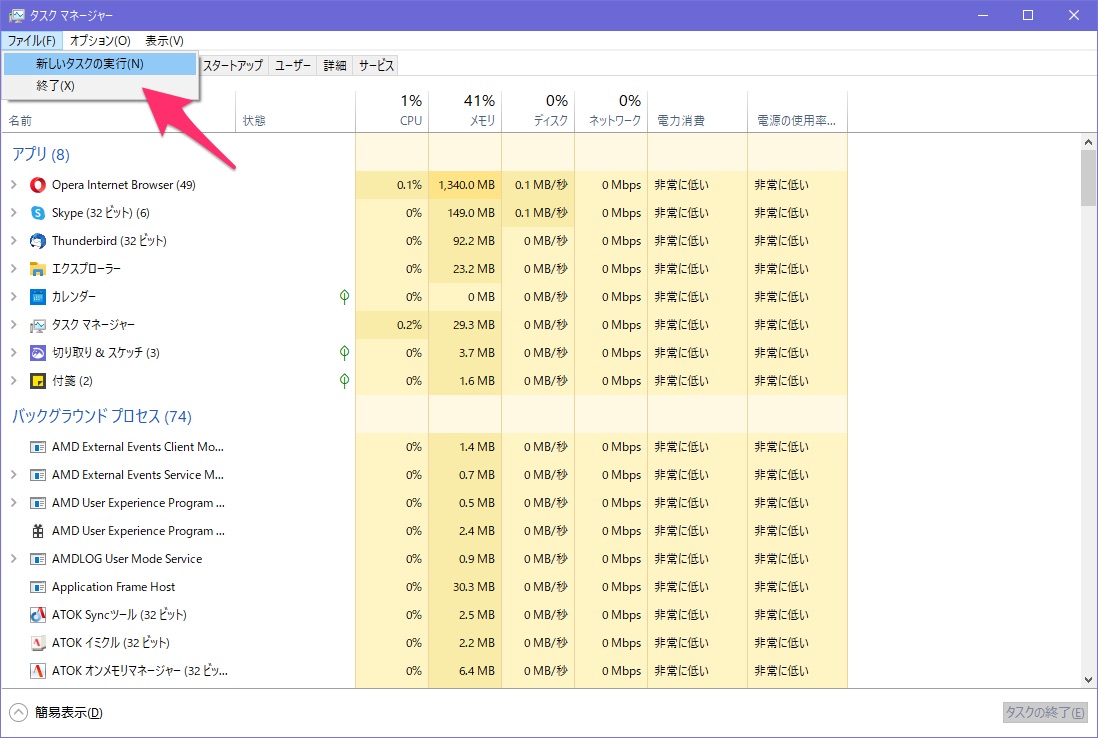Click the scrollbar down arrow

tap(1088, 679)
